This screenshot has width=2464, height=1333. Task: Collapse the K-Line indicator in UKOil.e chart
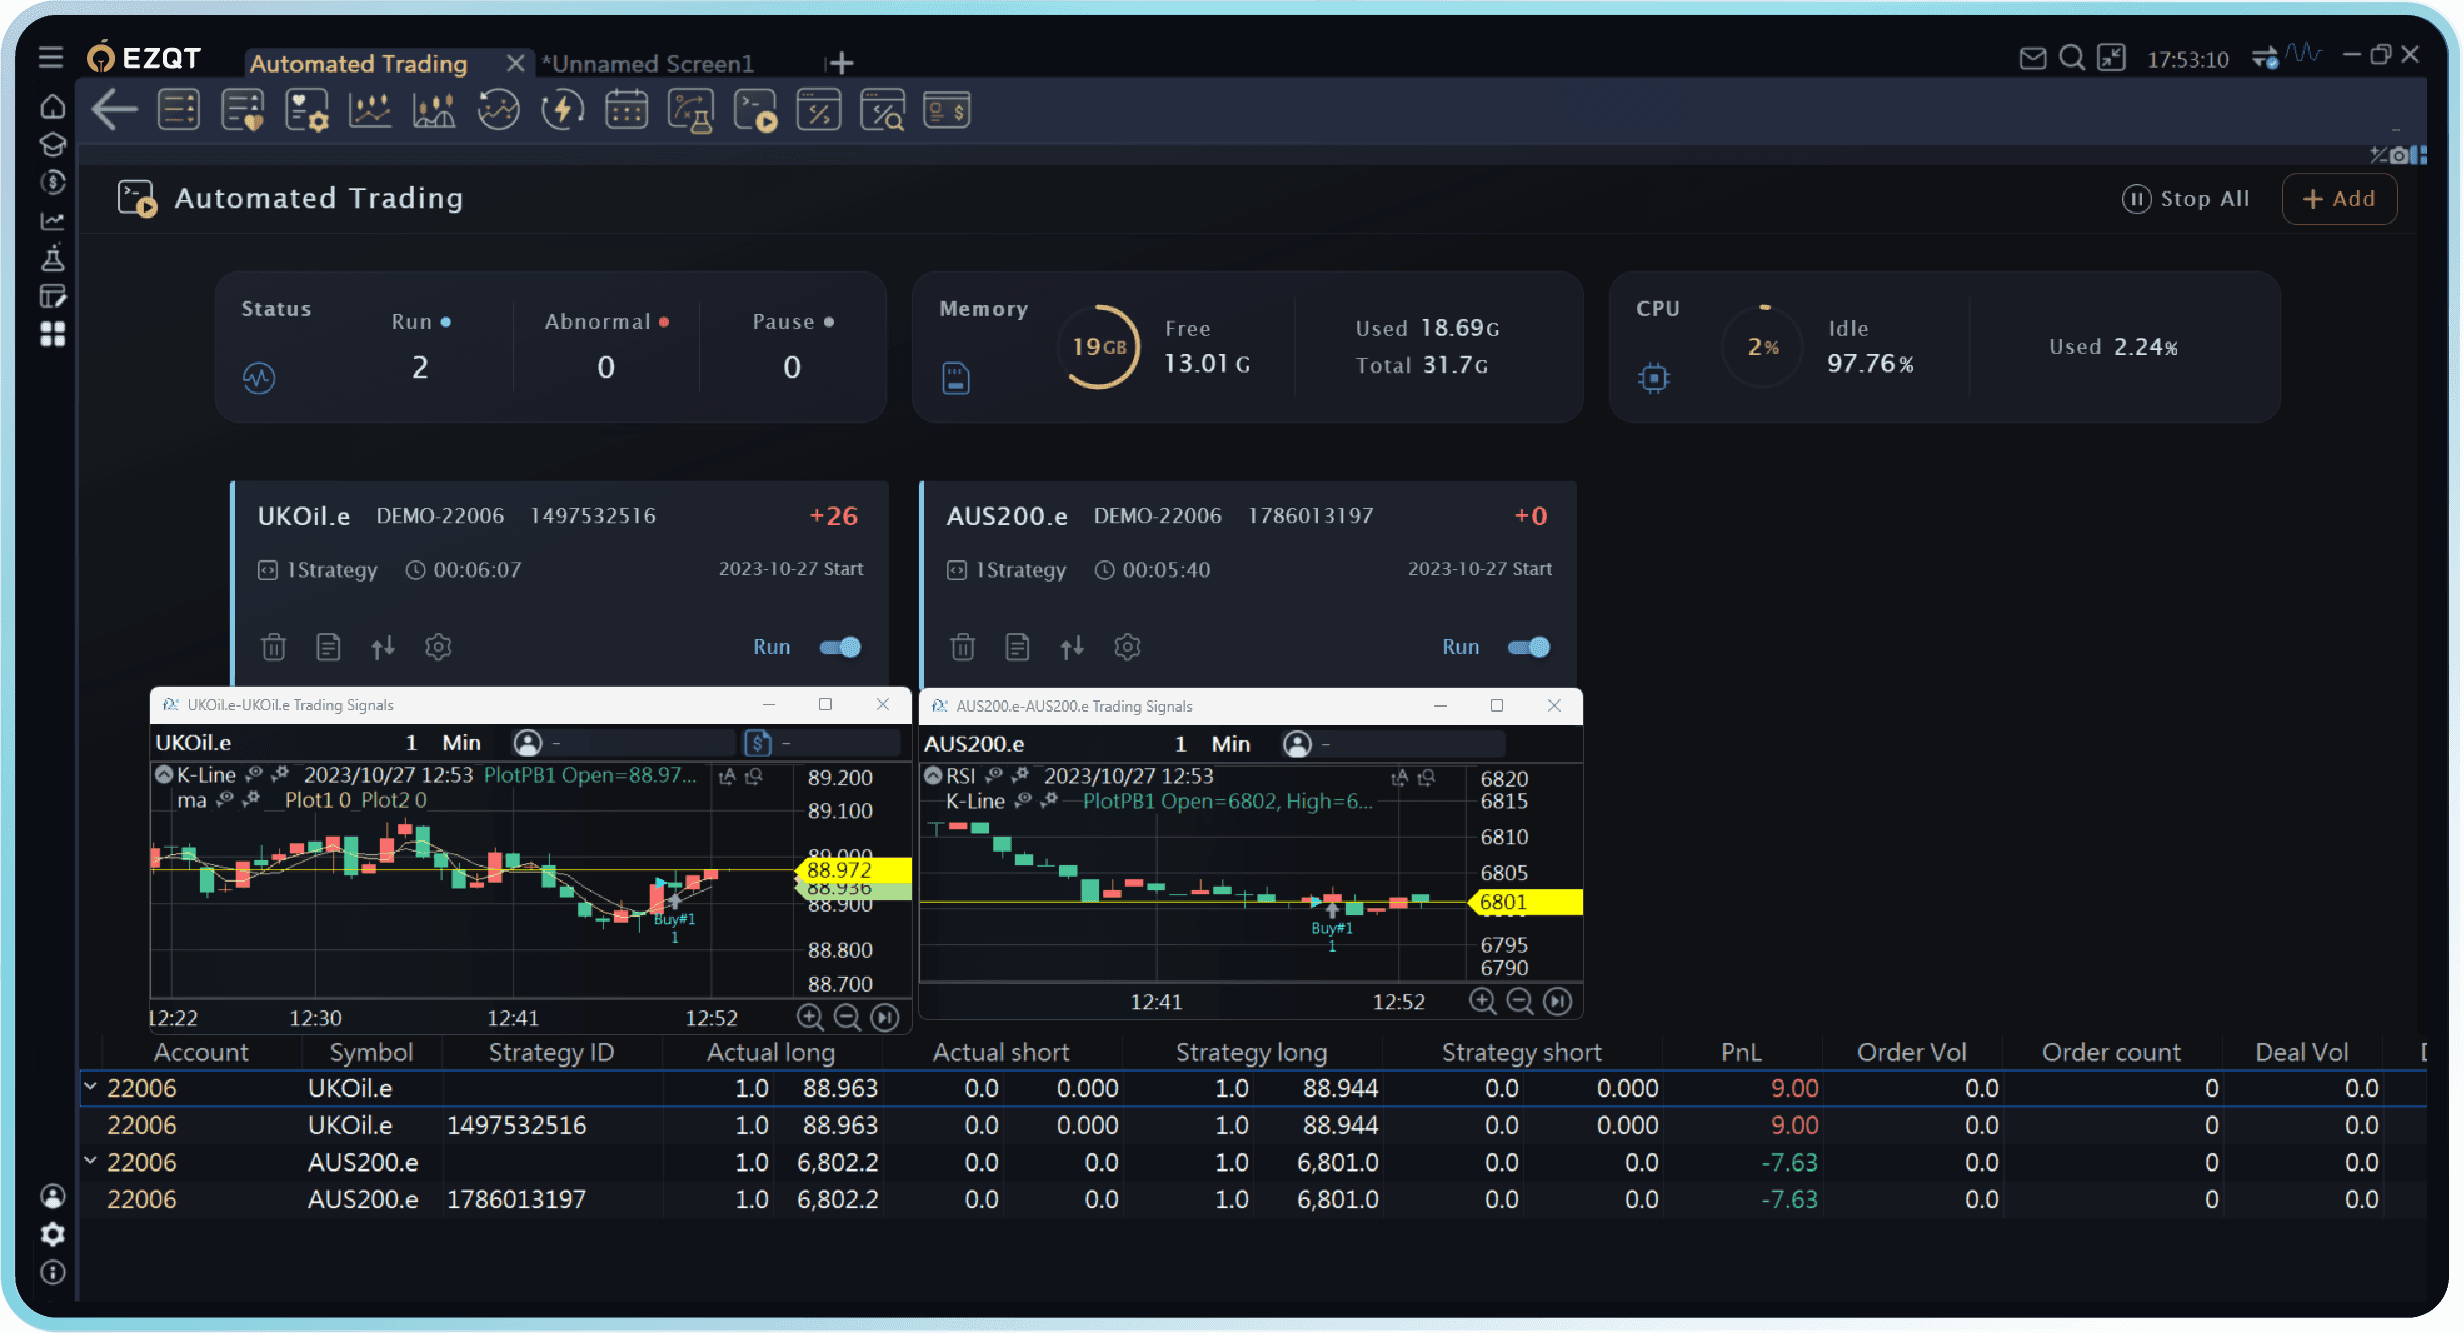[164, 775]
